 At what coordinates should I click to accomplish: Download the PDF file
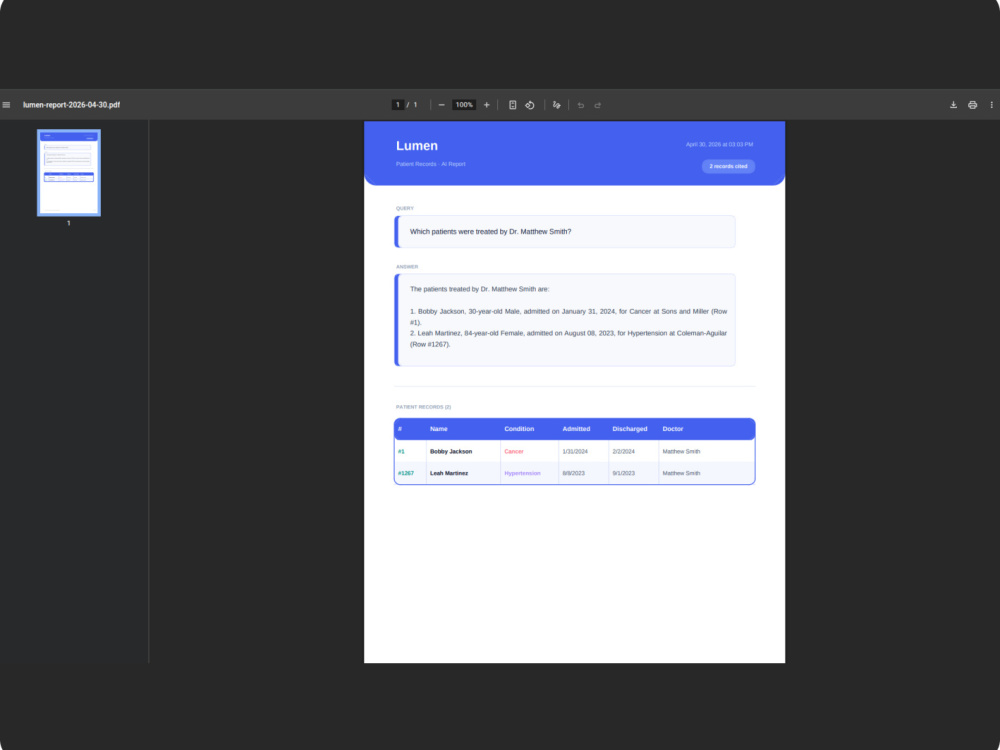coord(953,105)
